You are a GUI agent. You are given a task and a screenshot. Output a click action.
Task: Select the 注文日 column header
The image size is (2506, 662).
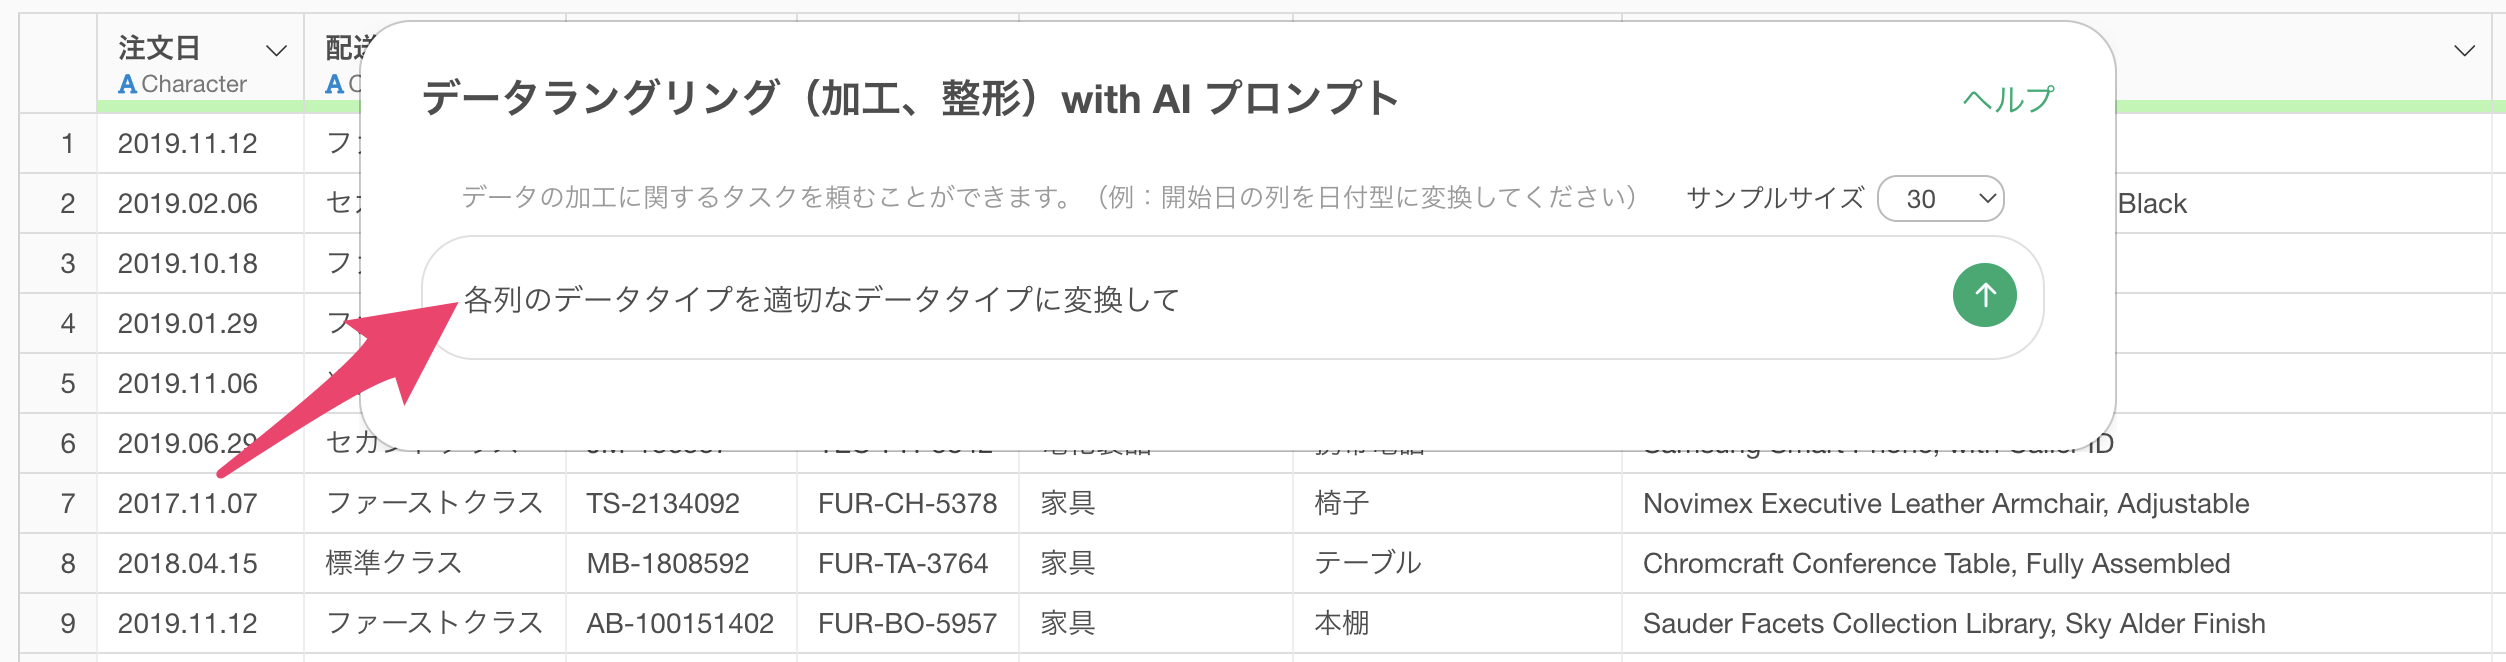[x=160, y=48]
